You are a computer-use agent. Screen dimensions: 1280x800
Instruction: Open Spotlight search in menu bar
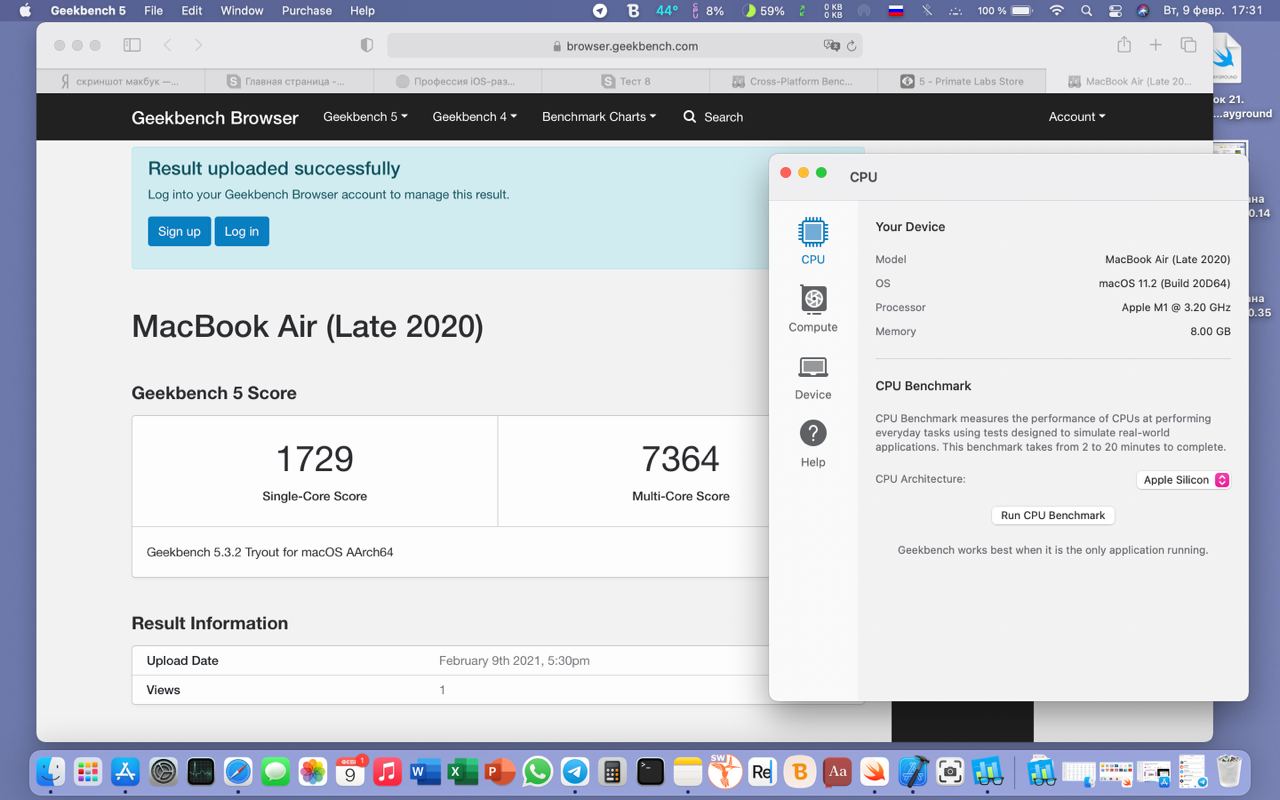click(1087, 11)
